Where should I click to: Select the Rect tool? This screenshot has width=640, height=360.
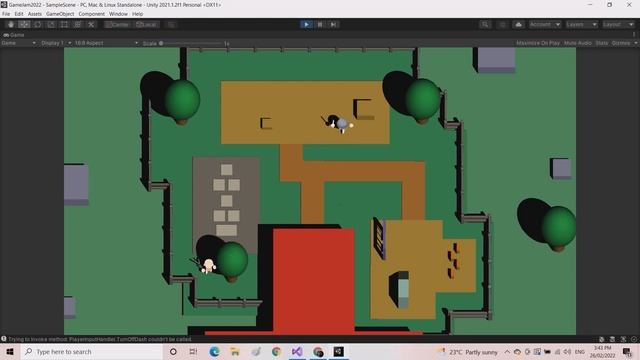[64, 24]
